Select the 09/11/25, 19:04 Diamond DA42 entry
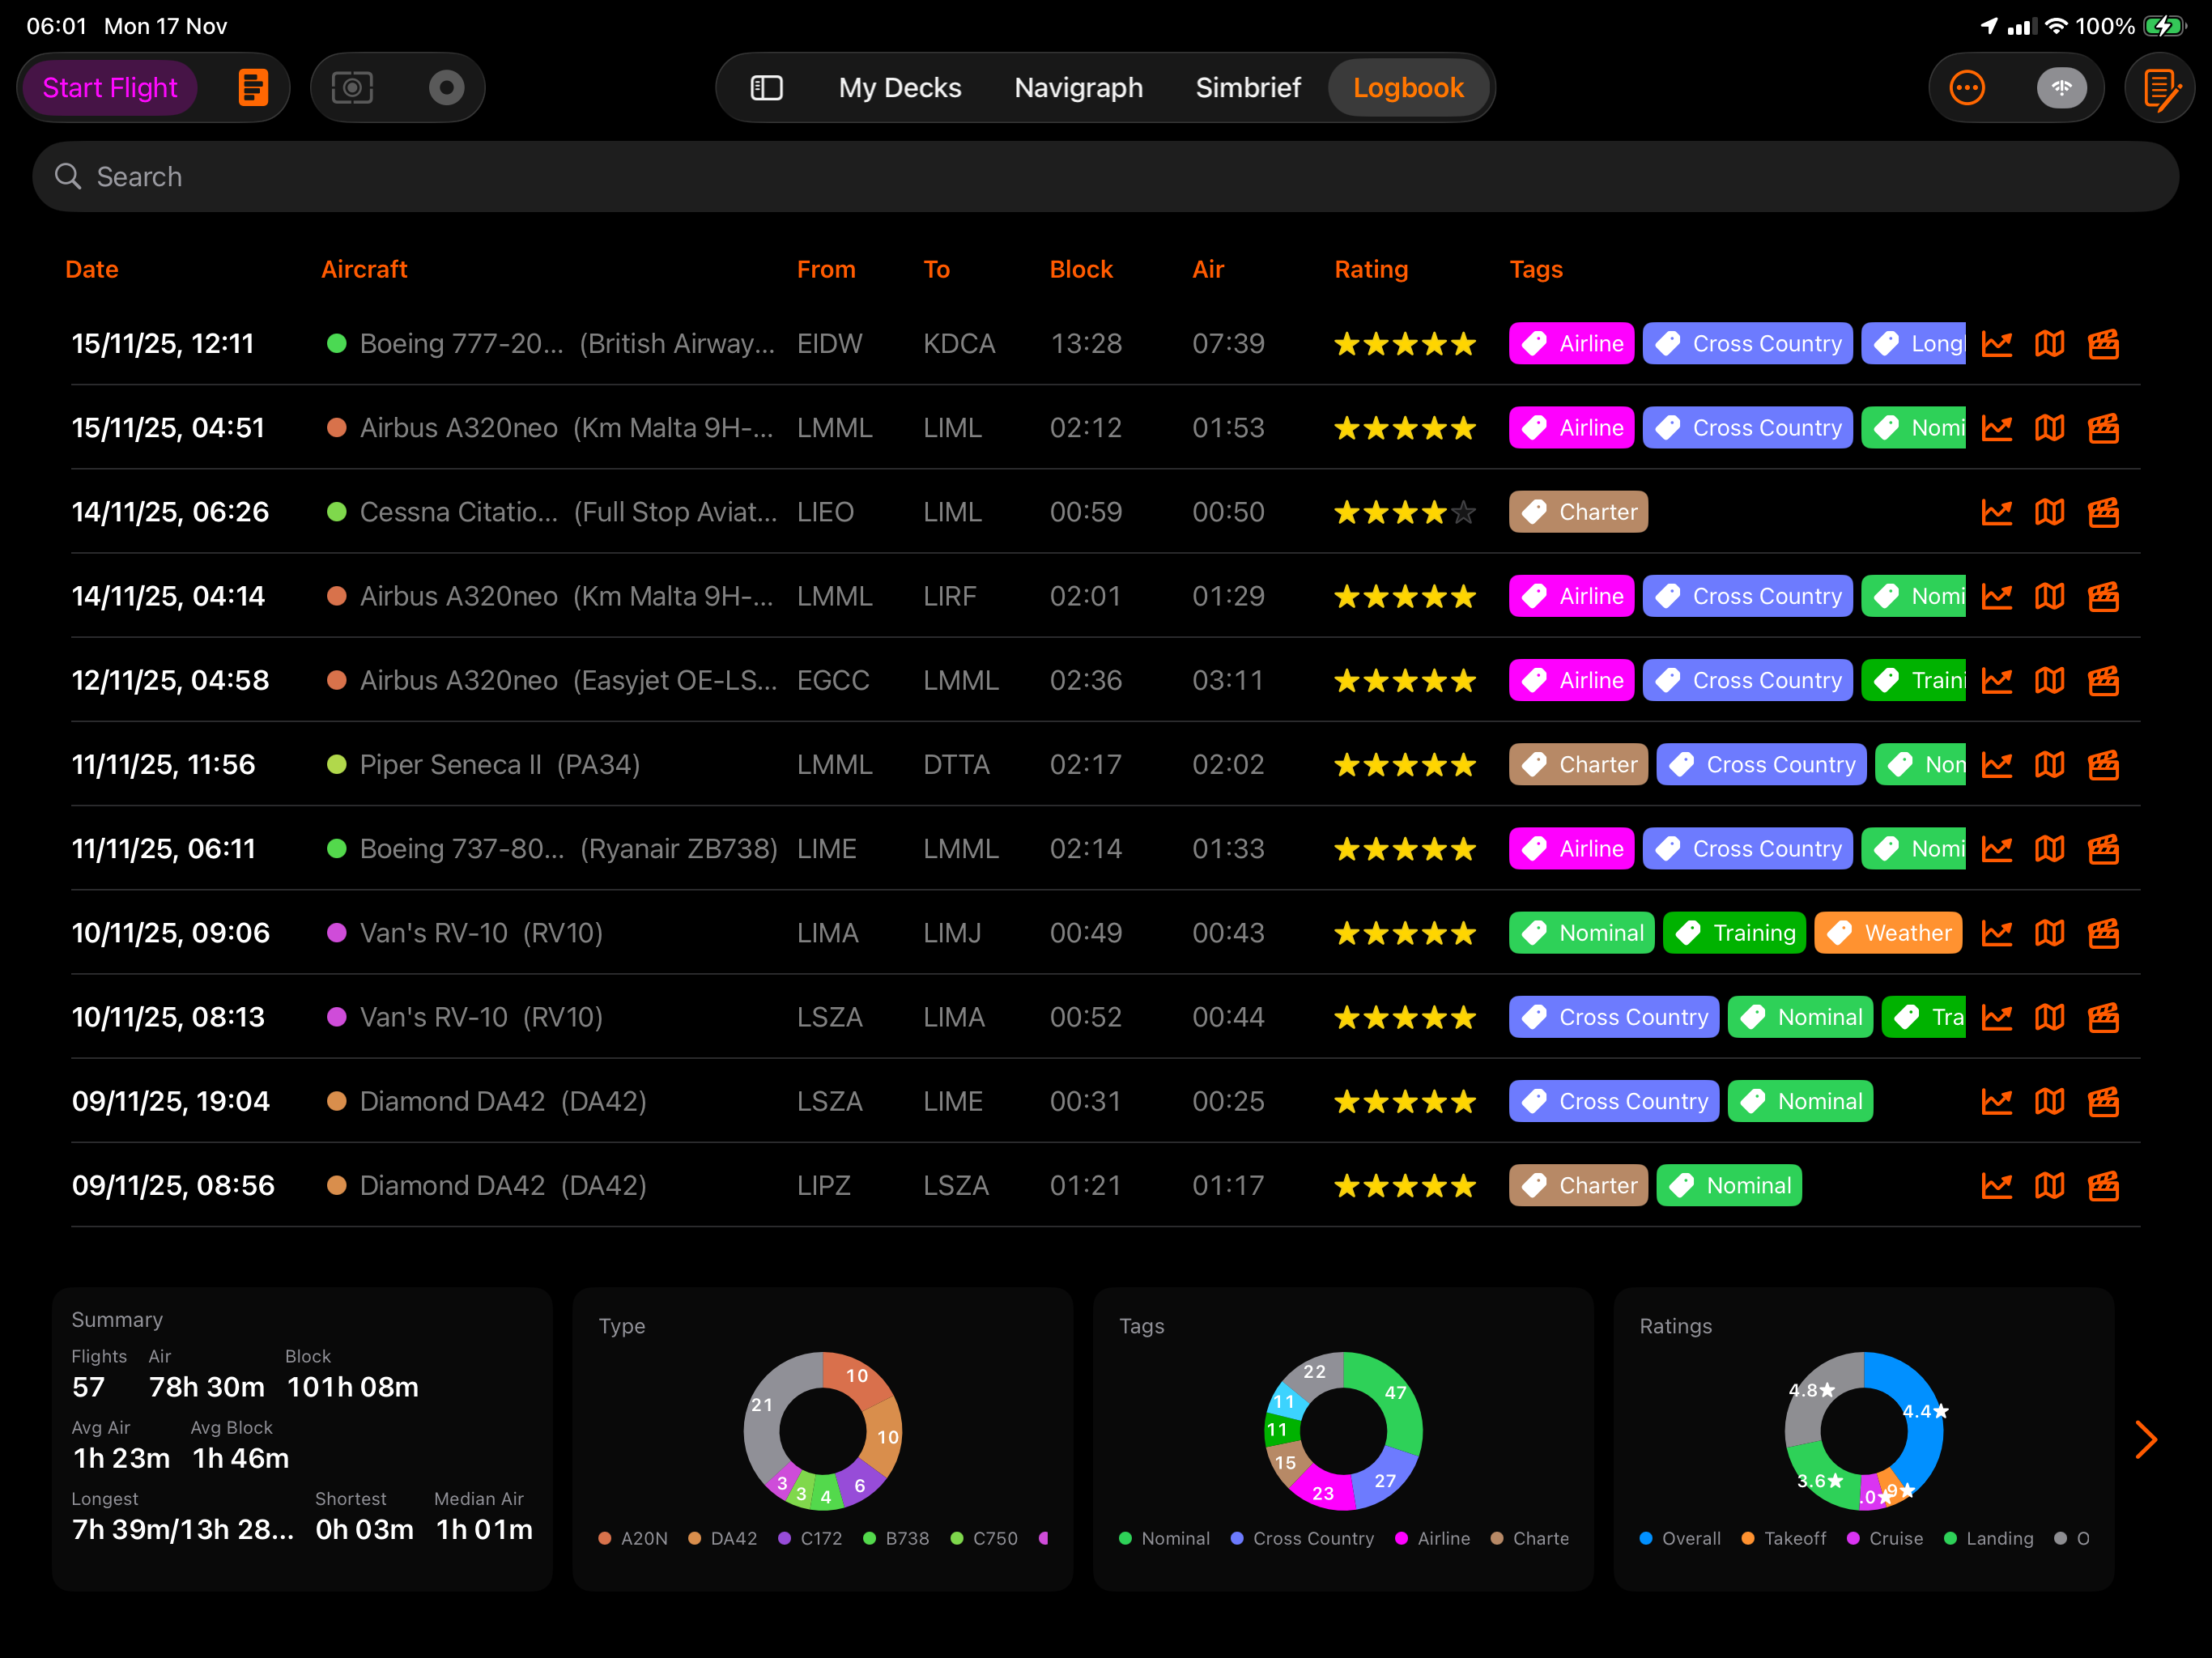The image size is (2212, 1658). click(x=1105, y=1101)
